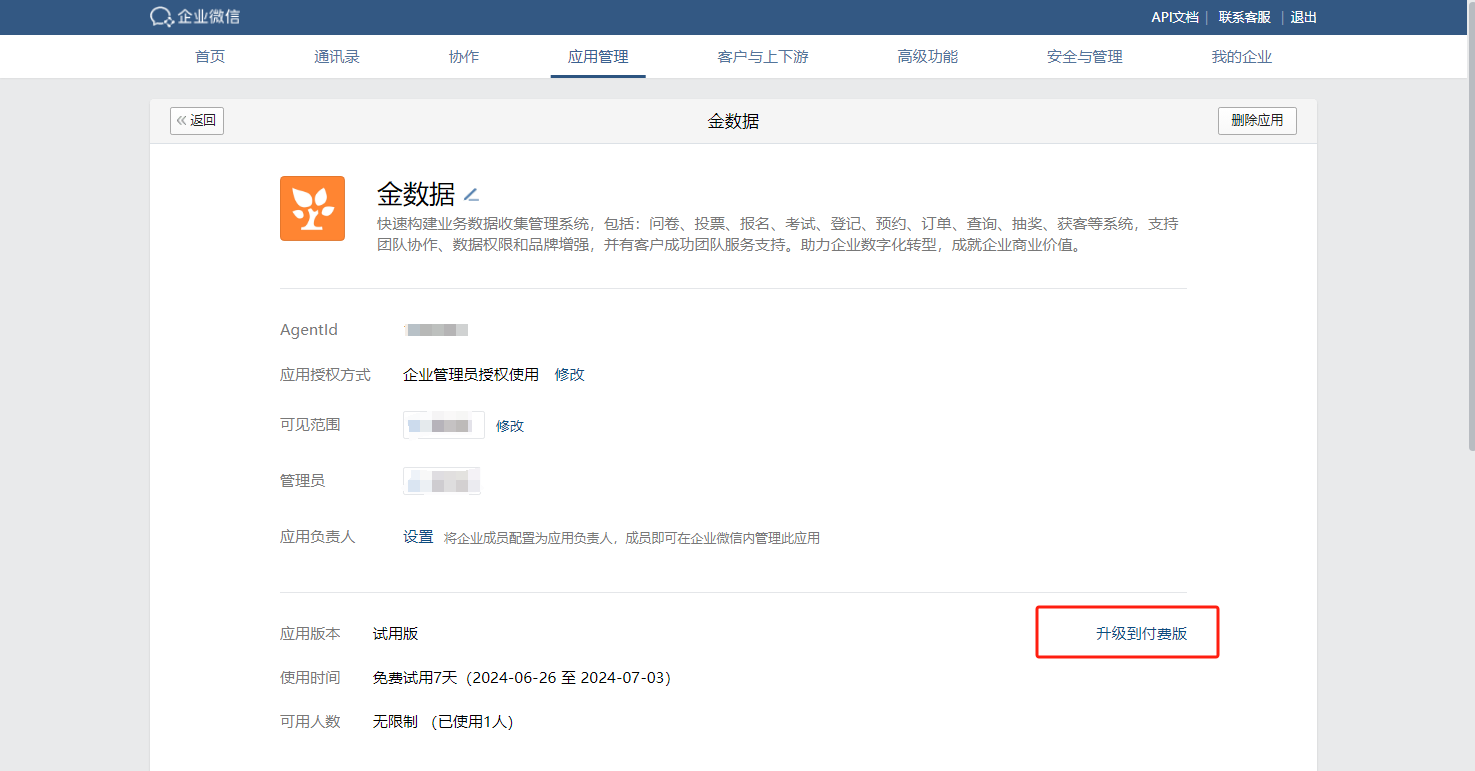This screenshot has height=771, width=1475.
Task: Click the blurred 可见范围 member tag
Action: click(x=444, y=425)
